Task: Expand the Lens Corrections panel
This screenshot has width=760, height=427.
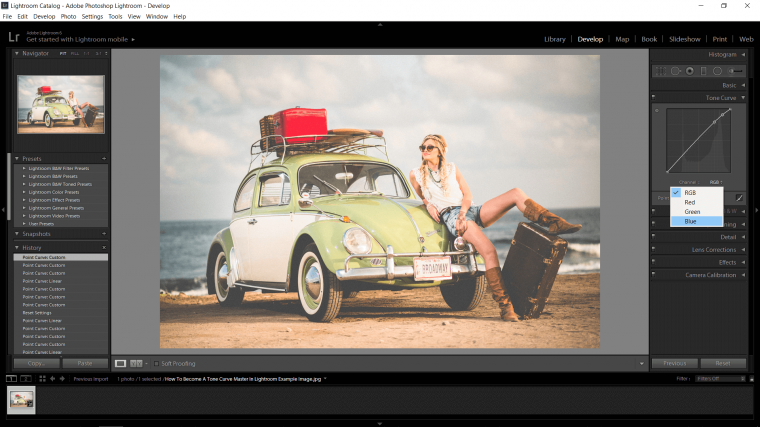Action: [x=743, y=250]
